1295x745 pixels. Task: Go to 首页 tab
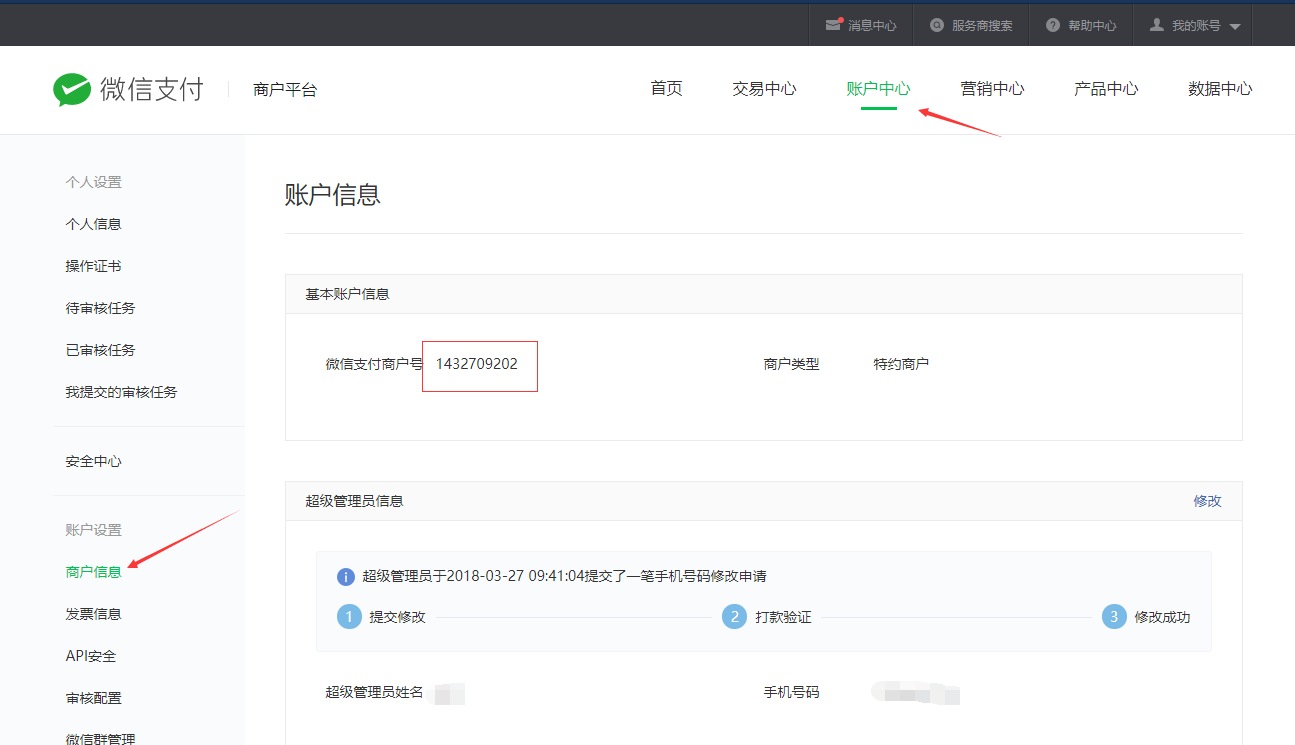point(666,89)
